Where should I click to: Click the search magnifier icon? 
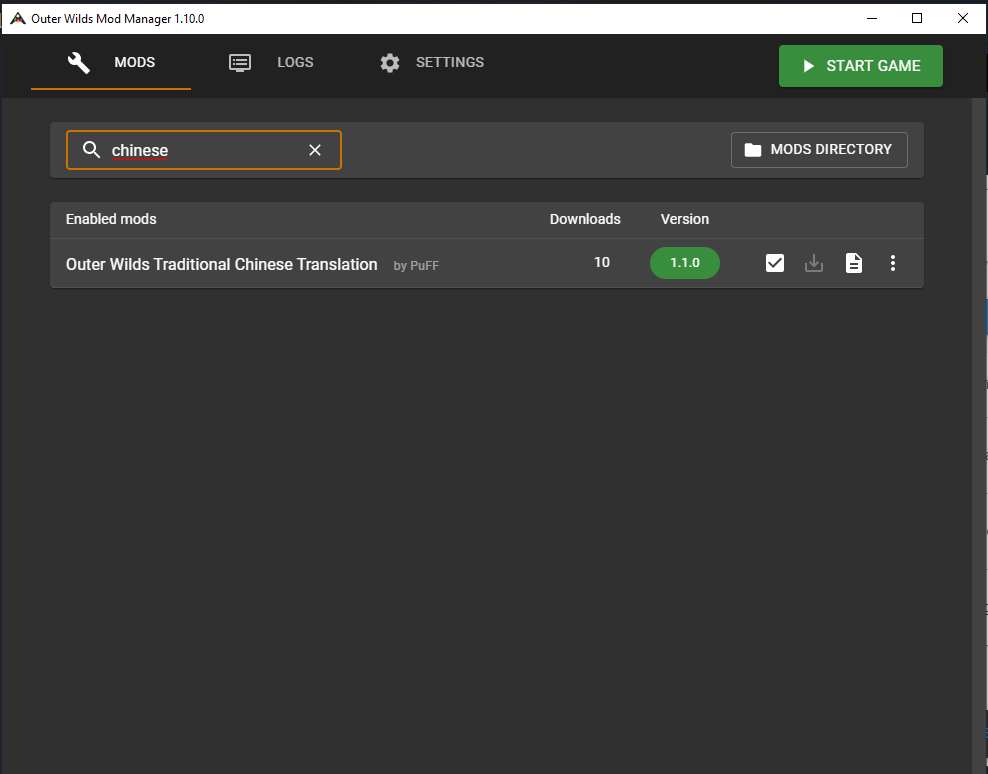[x=91, y=150]
